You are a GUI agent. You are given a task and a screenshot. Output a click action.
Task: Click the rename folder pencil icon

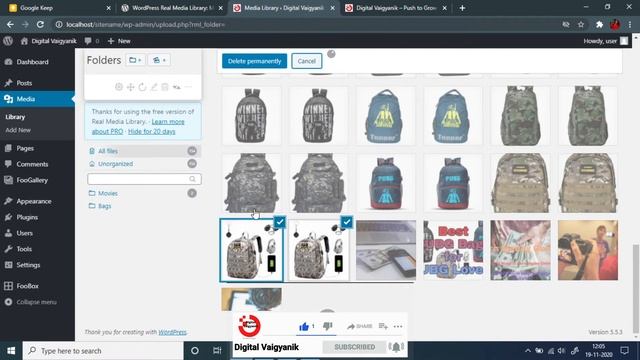154,87
